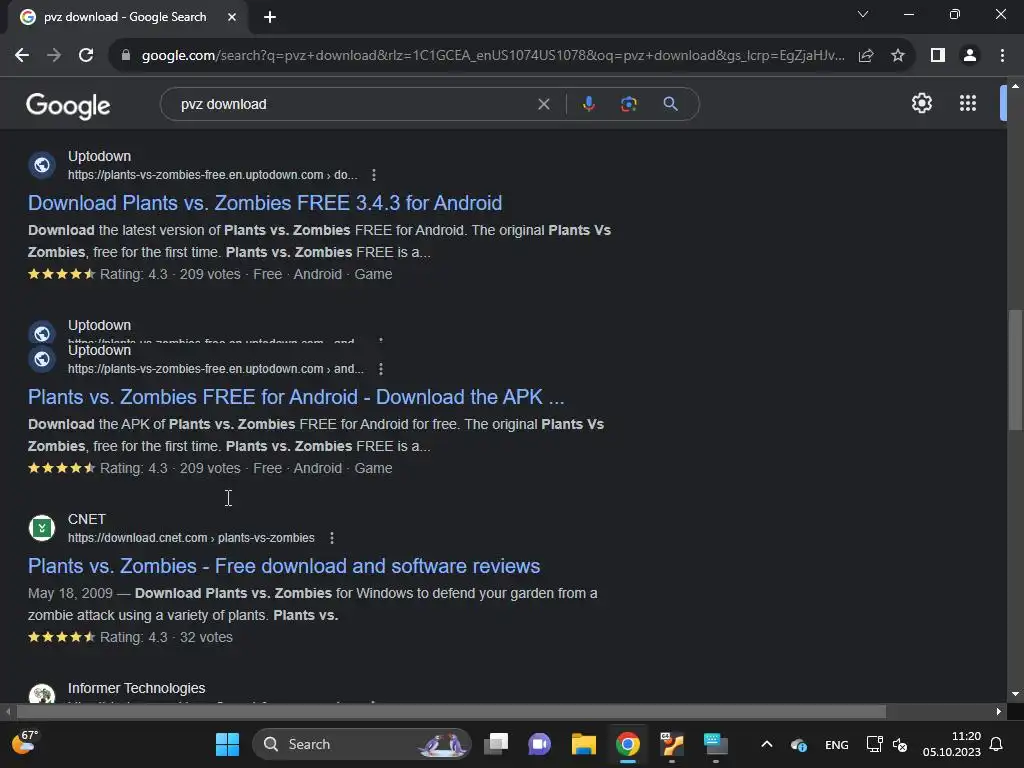Open CNET Plants vs. Zombies free download link

tap(284, 566)
